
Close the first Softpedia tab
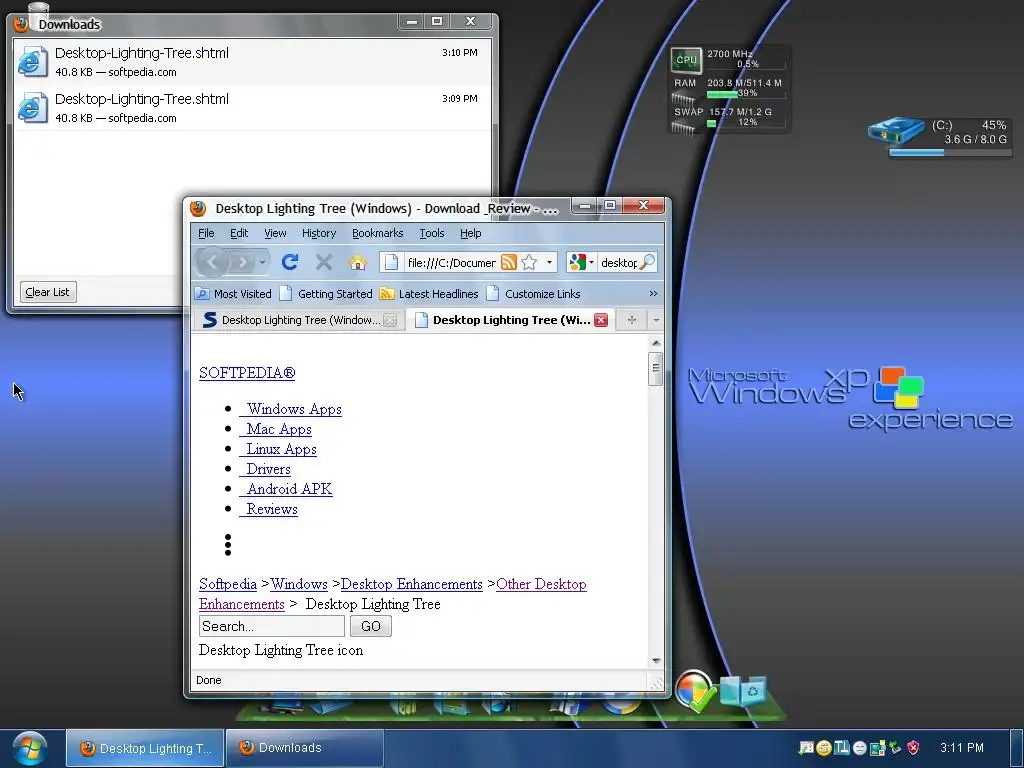390,320
